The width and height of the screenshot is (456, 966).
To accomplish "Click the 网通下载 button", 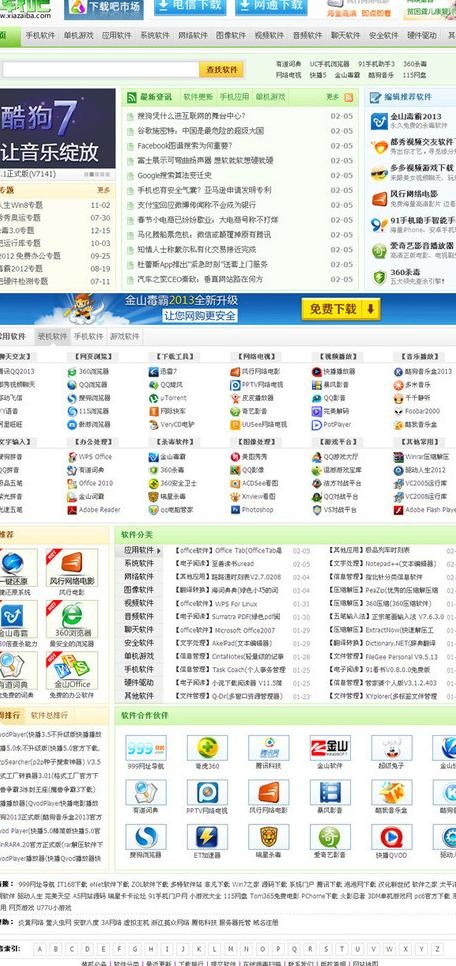I will 271,7.
